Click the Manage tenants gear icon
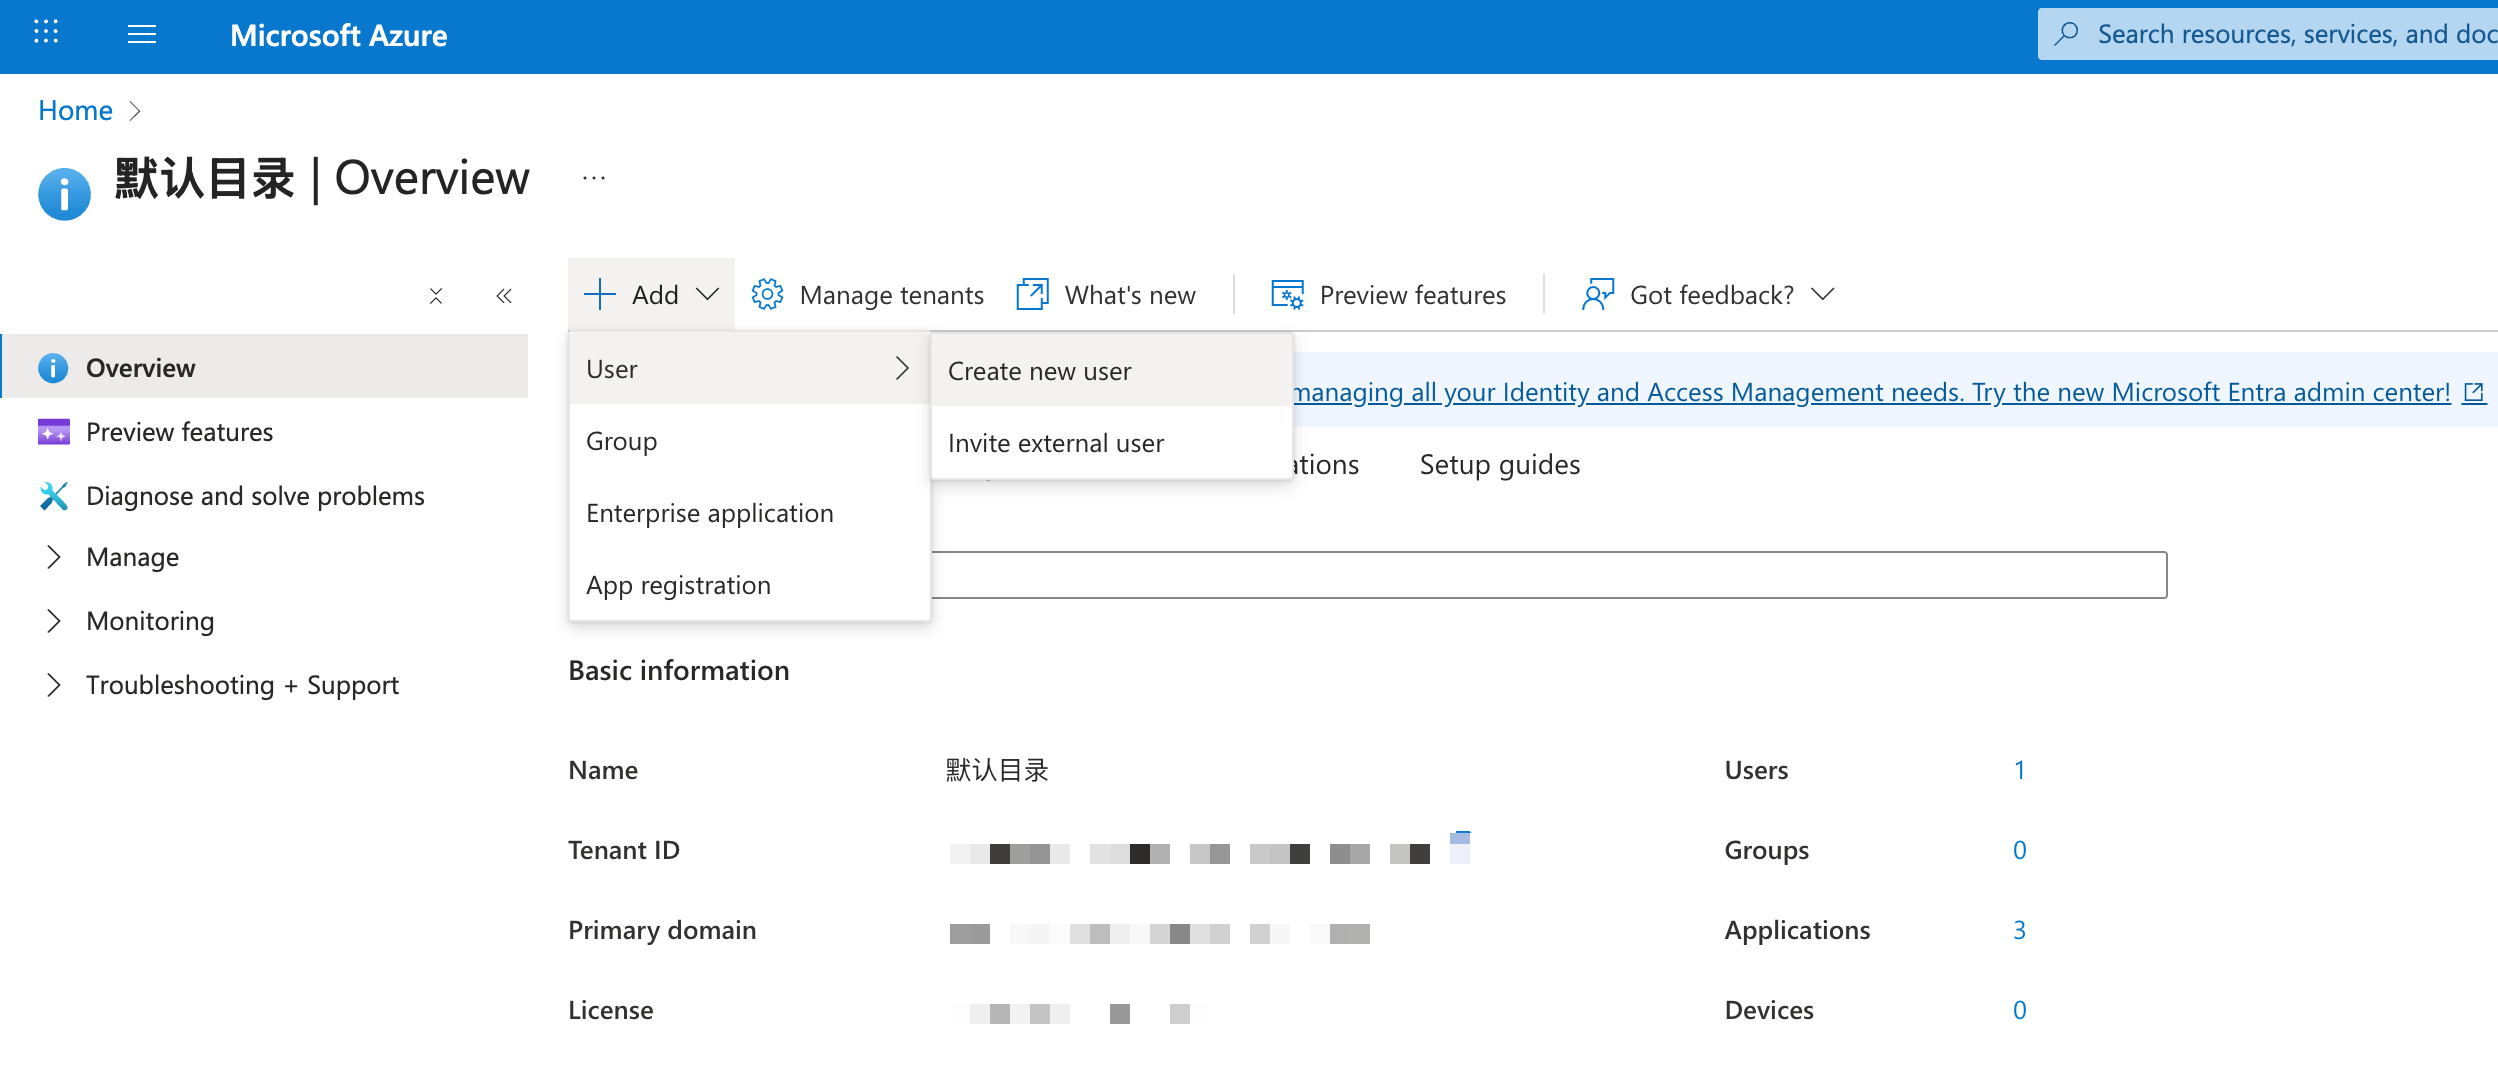 pos(767,295)
